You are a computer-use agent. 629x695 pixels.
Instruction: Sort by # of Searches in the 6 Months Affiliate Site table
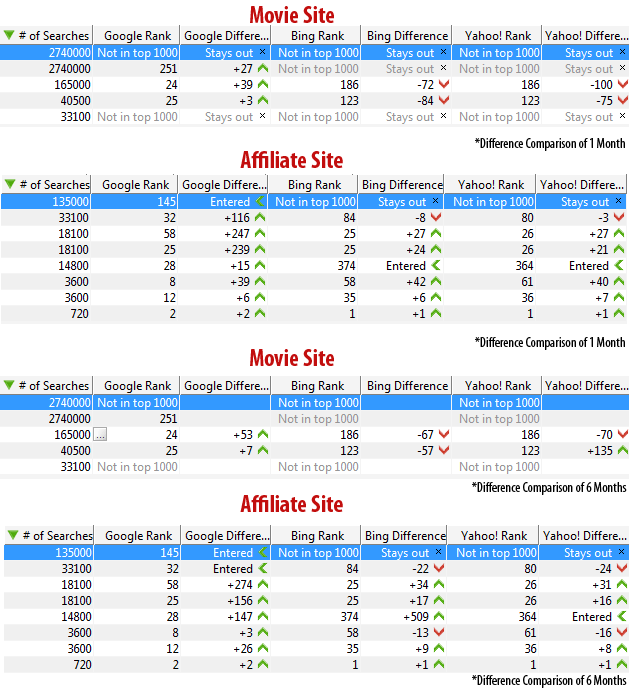pyautogui.click(x=50, y=535)
